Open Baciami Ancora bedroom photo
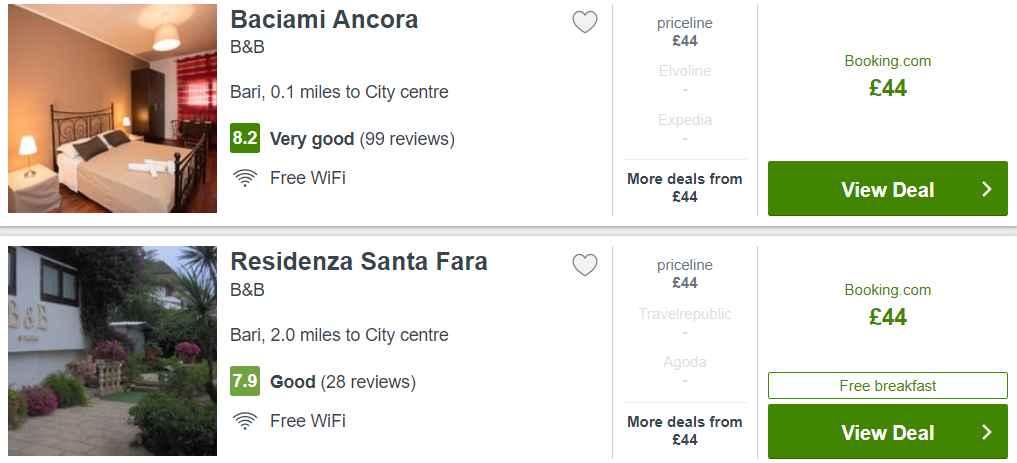 112,108
